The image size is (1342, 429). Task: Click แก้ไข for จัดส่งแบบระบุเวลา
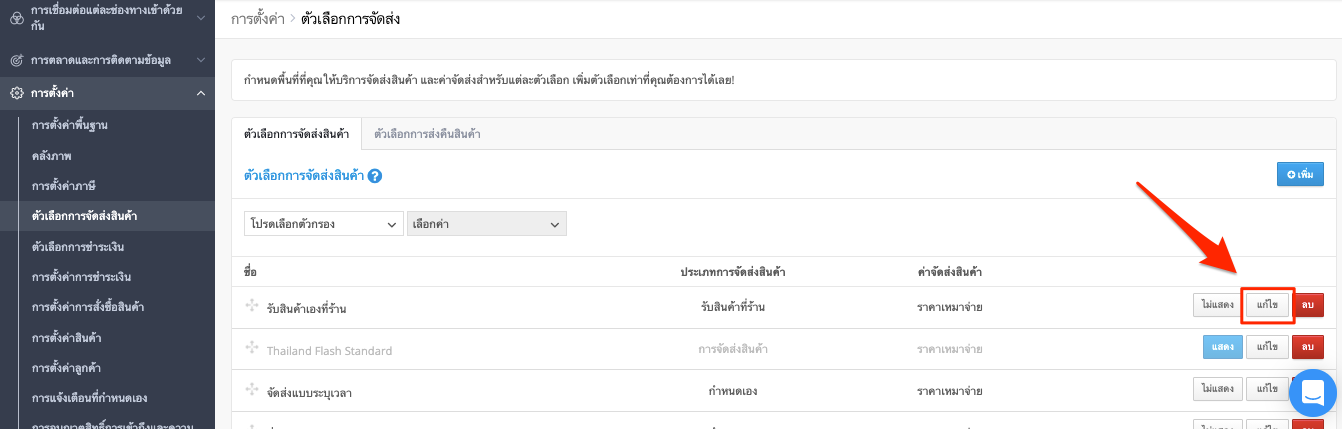(1267, 388)
